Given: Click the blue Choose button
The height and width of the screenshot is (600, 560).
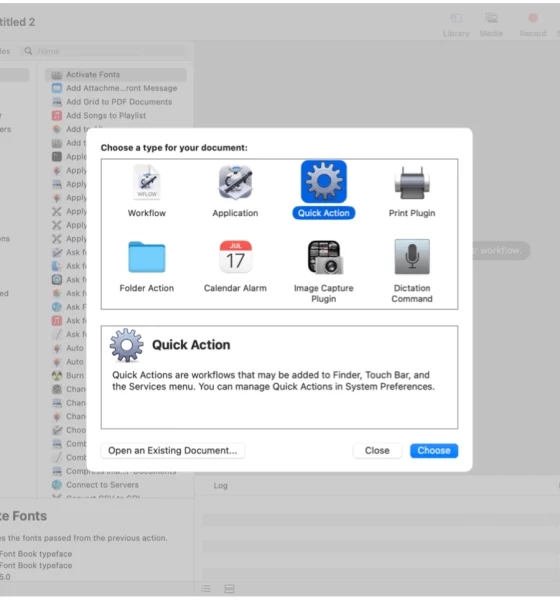Looking at the screenshot, I should [x=434, y=450].
